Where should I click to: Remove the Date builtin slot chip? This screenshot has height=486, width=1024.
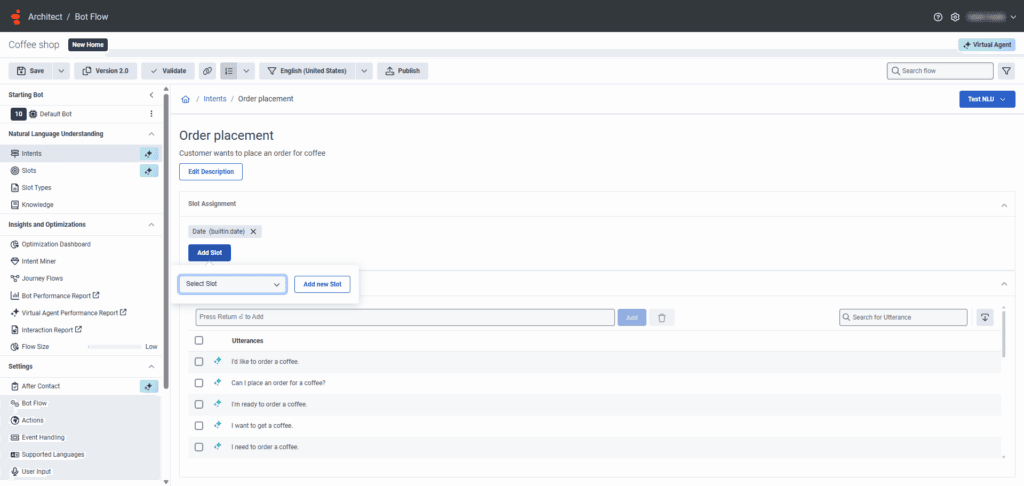click(254, 231)
